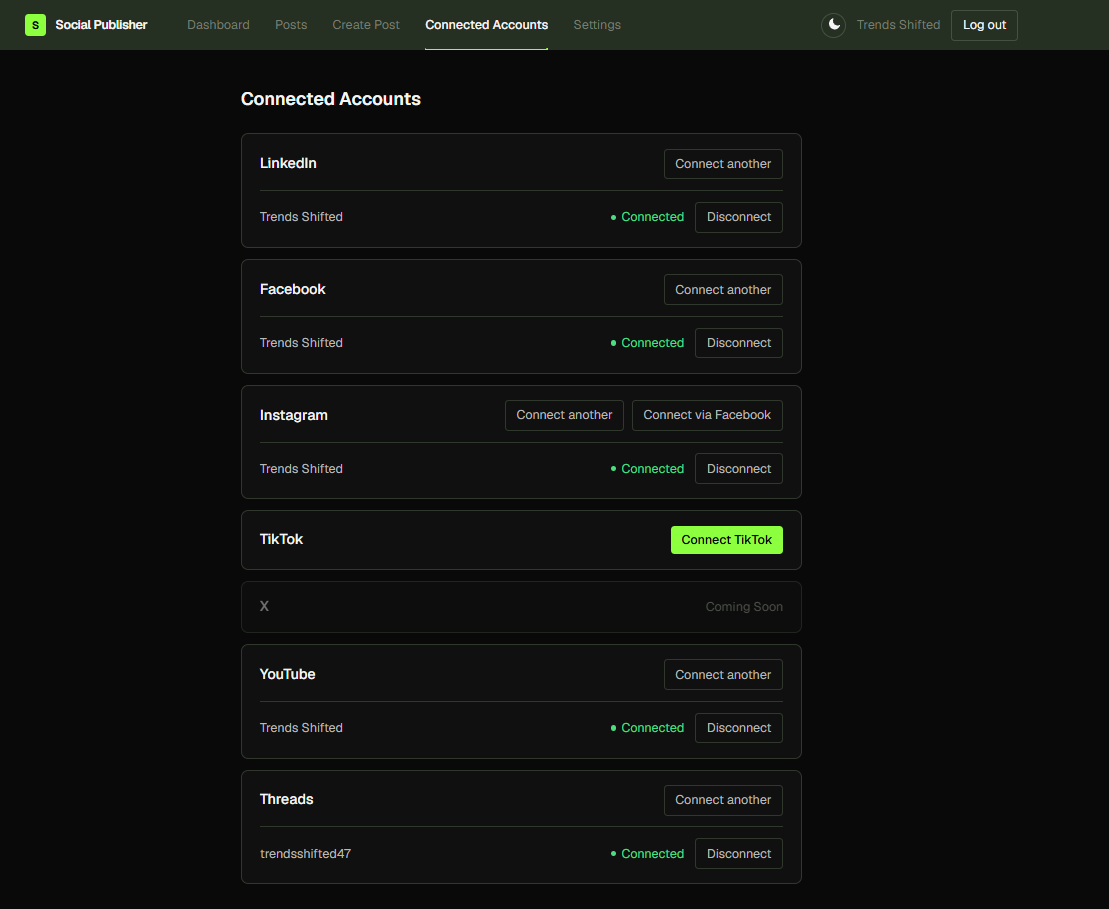
Task: Click the X platform card label
Action: pyautogui.click(x=264, y=606)
